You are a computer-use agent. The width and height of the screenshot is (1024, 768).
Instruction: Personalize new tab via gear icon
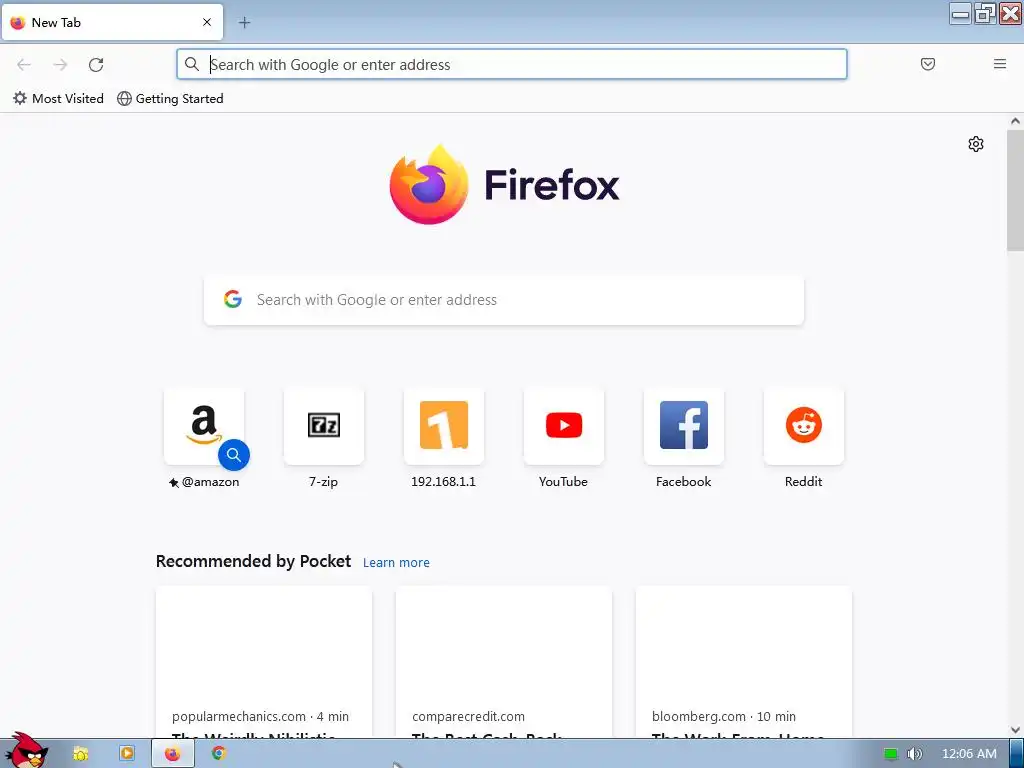pyautogui.click(x=976, y=144)
